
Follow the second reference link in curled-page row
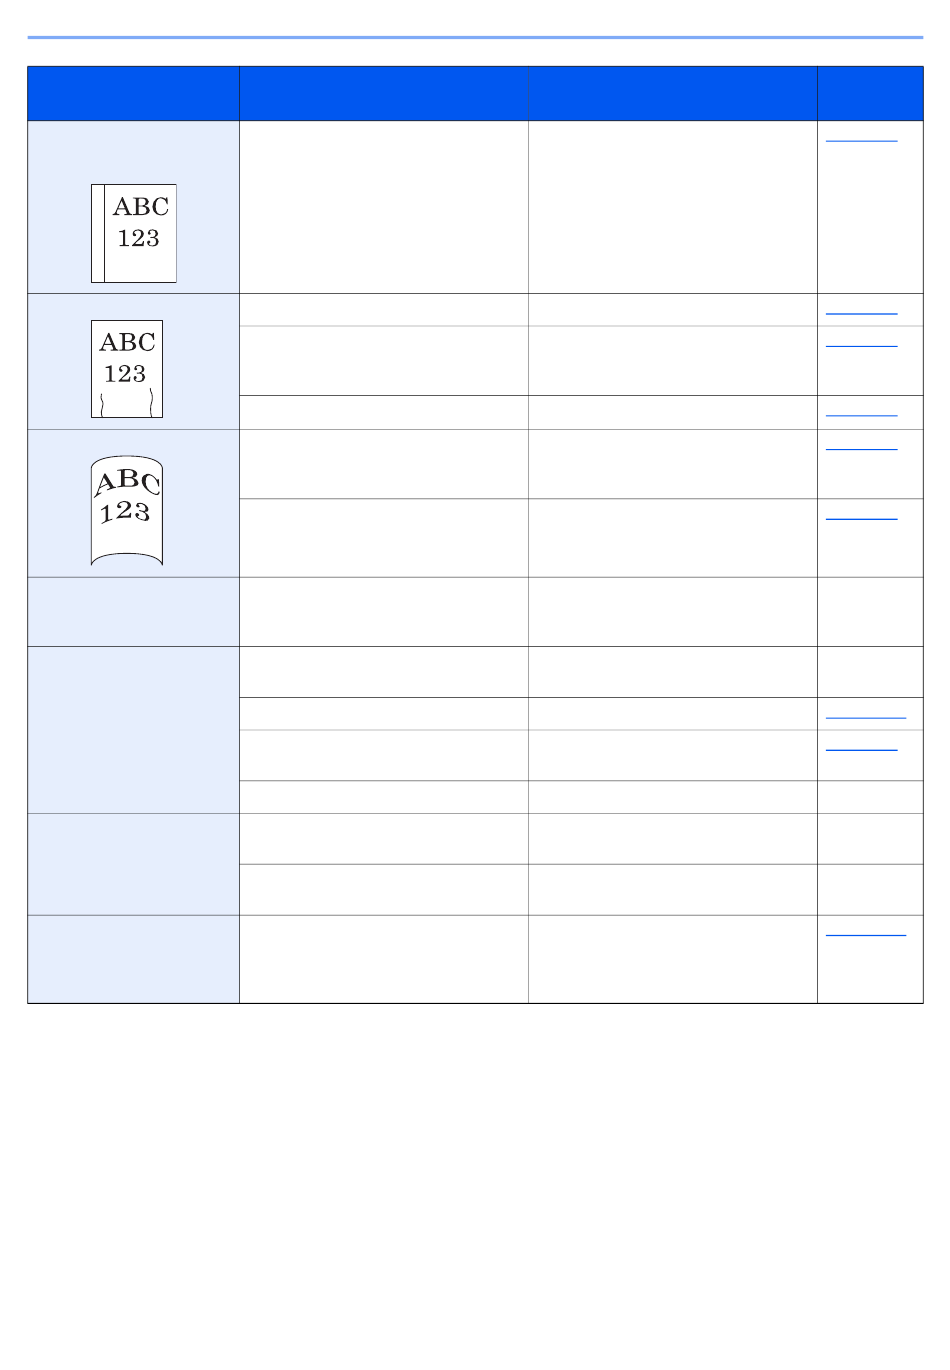861,517
